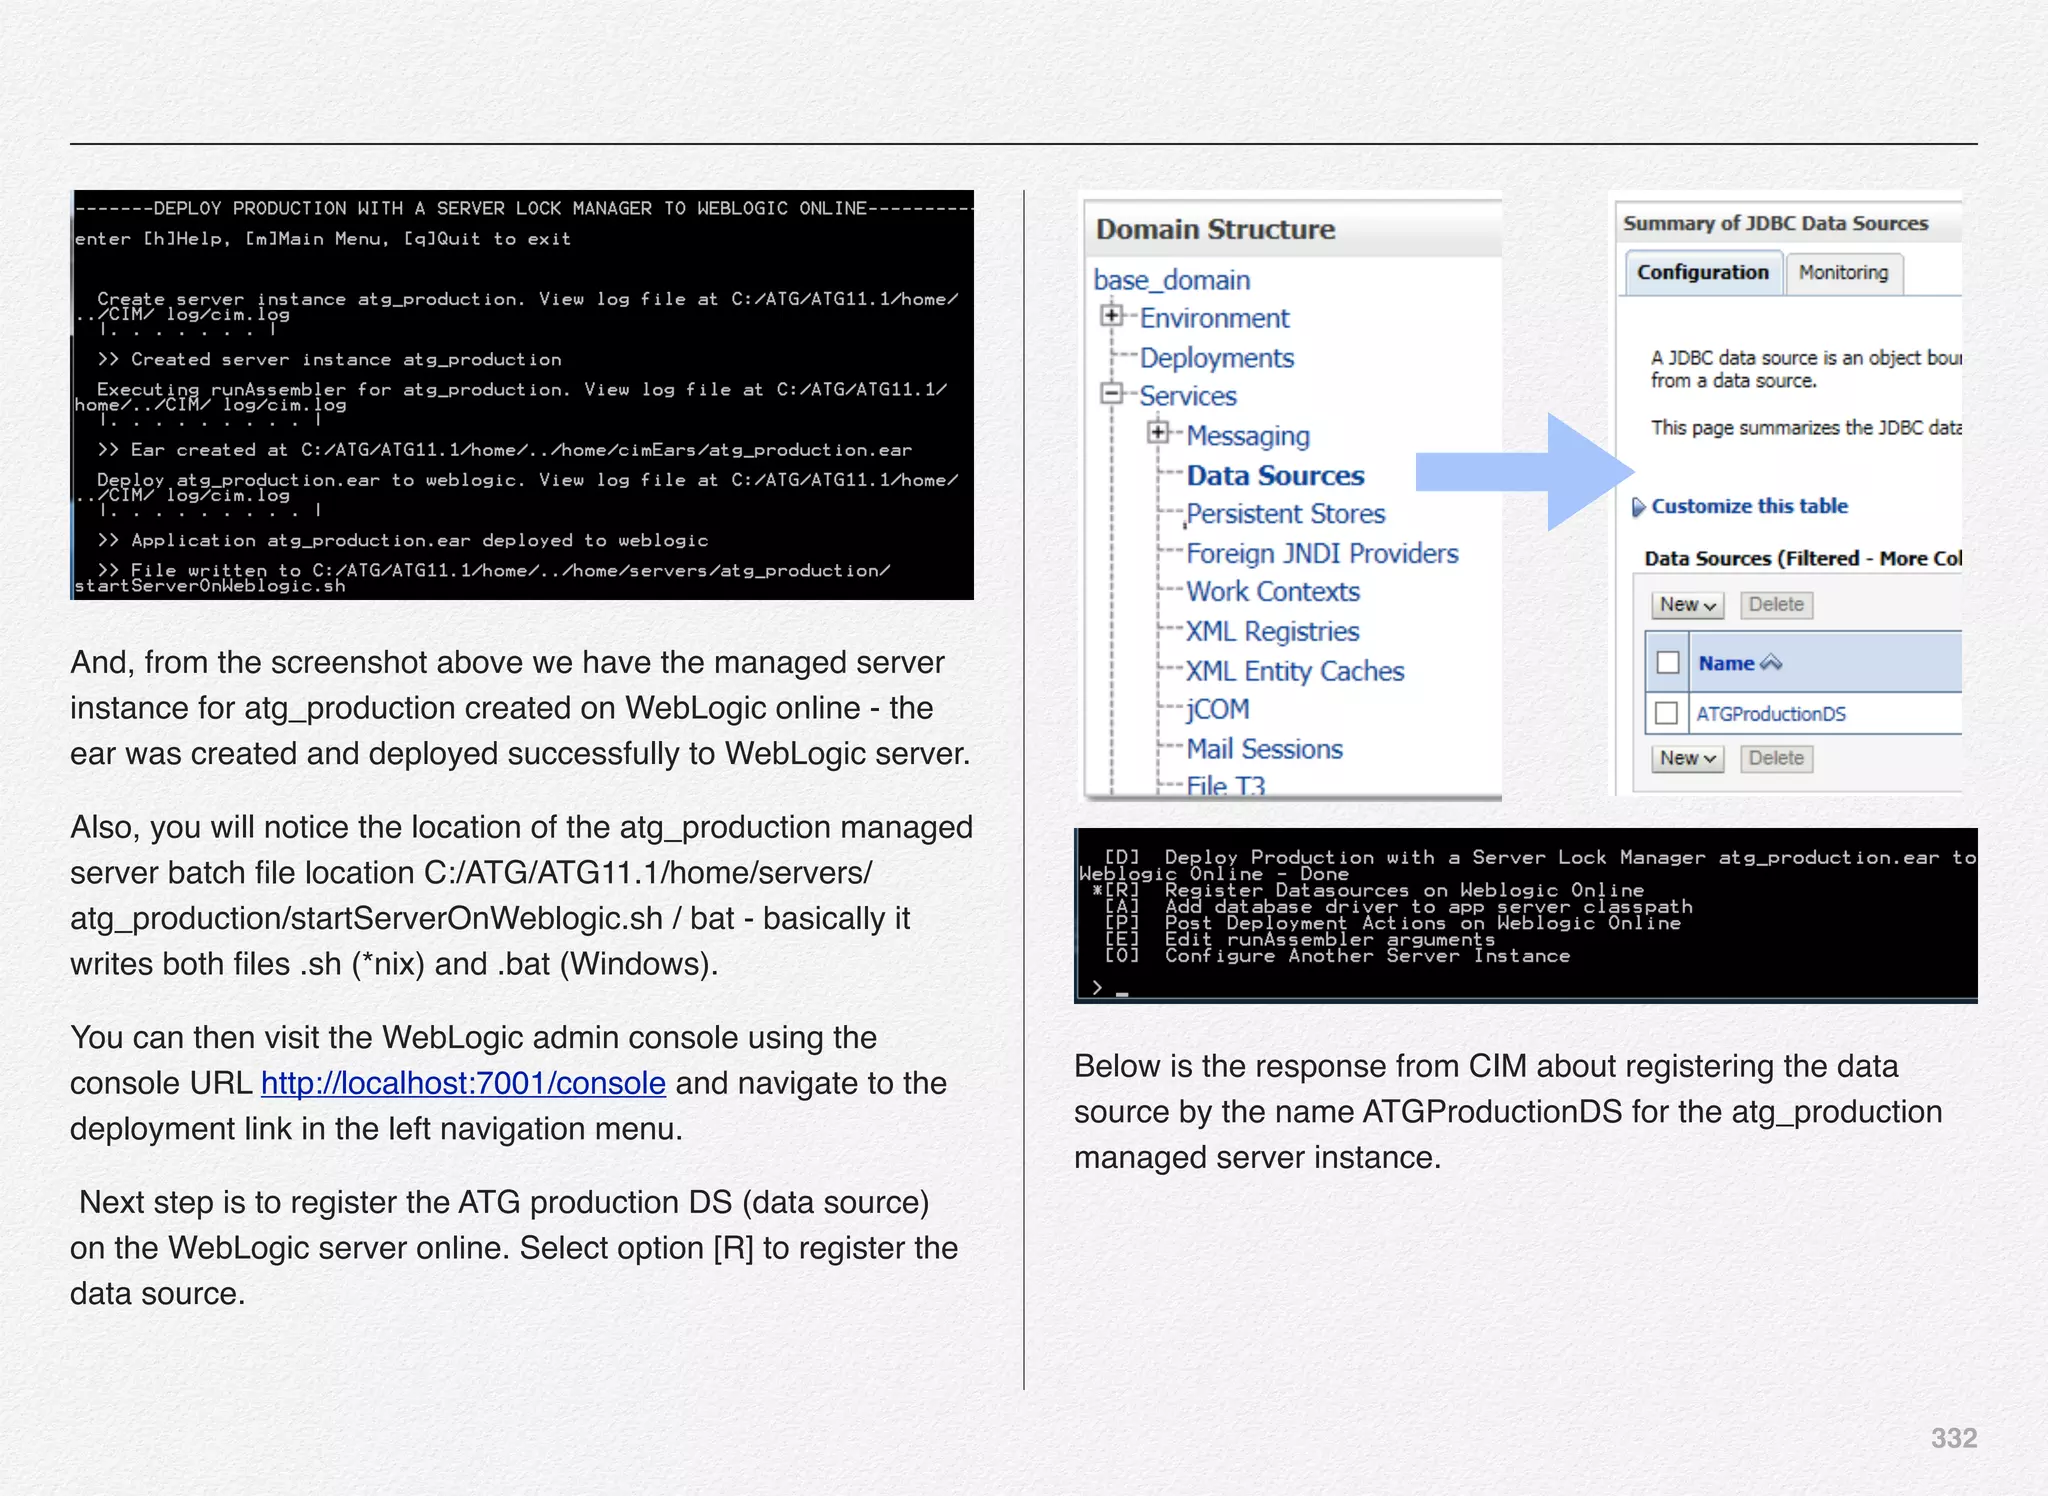The image size is (2048, 1496).
Task: Check the ATGProductionDS row checkbox
Action: coord(1666,713)
